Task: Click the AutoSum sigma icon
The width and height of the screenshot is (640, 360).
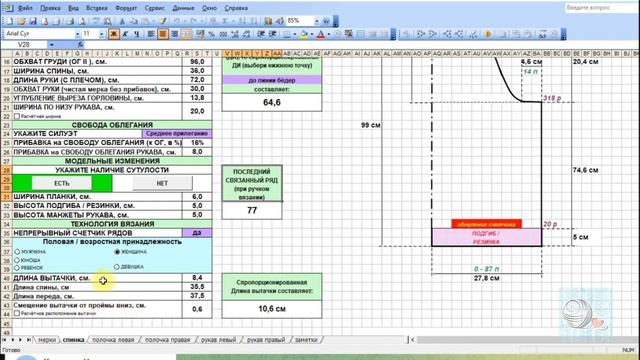Action: coord(225,21)
